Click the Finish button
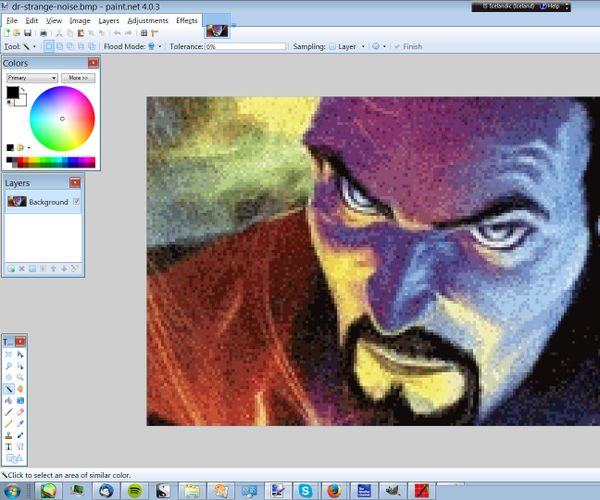This screenshot has height=500, width=600. pyautogui.click(x=408, y=47)
